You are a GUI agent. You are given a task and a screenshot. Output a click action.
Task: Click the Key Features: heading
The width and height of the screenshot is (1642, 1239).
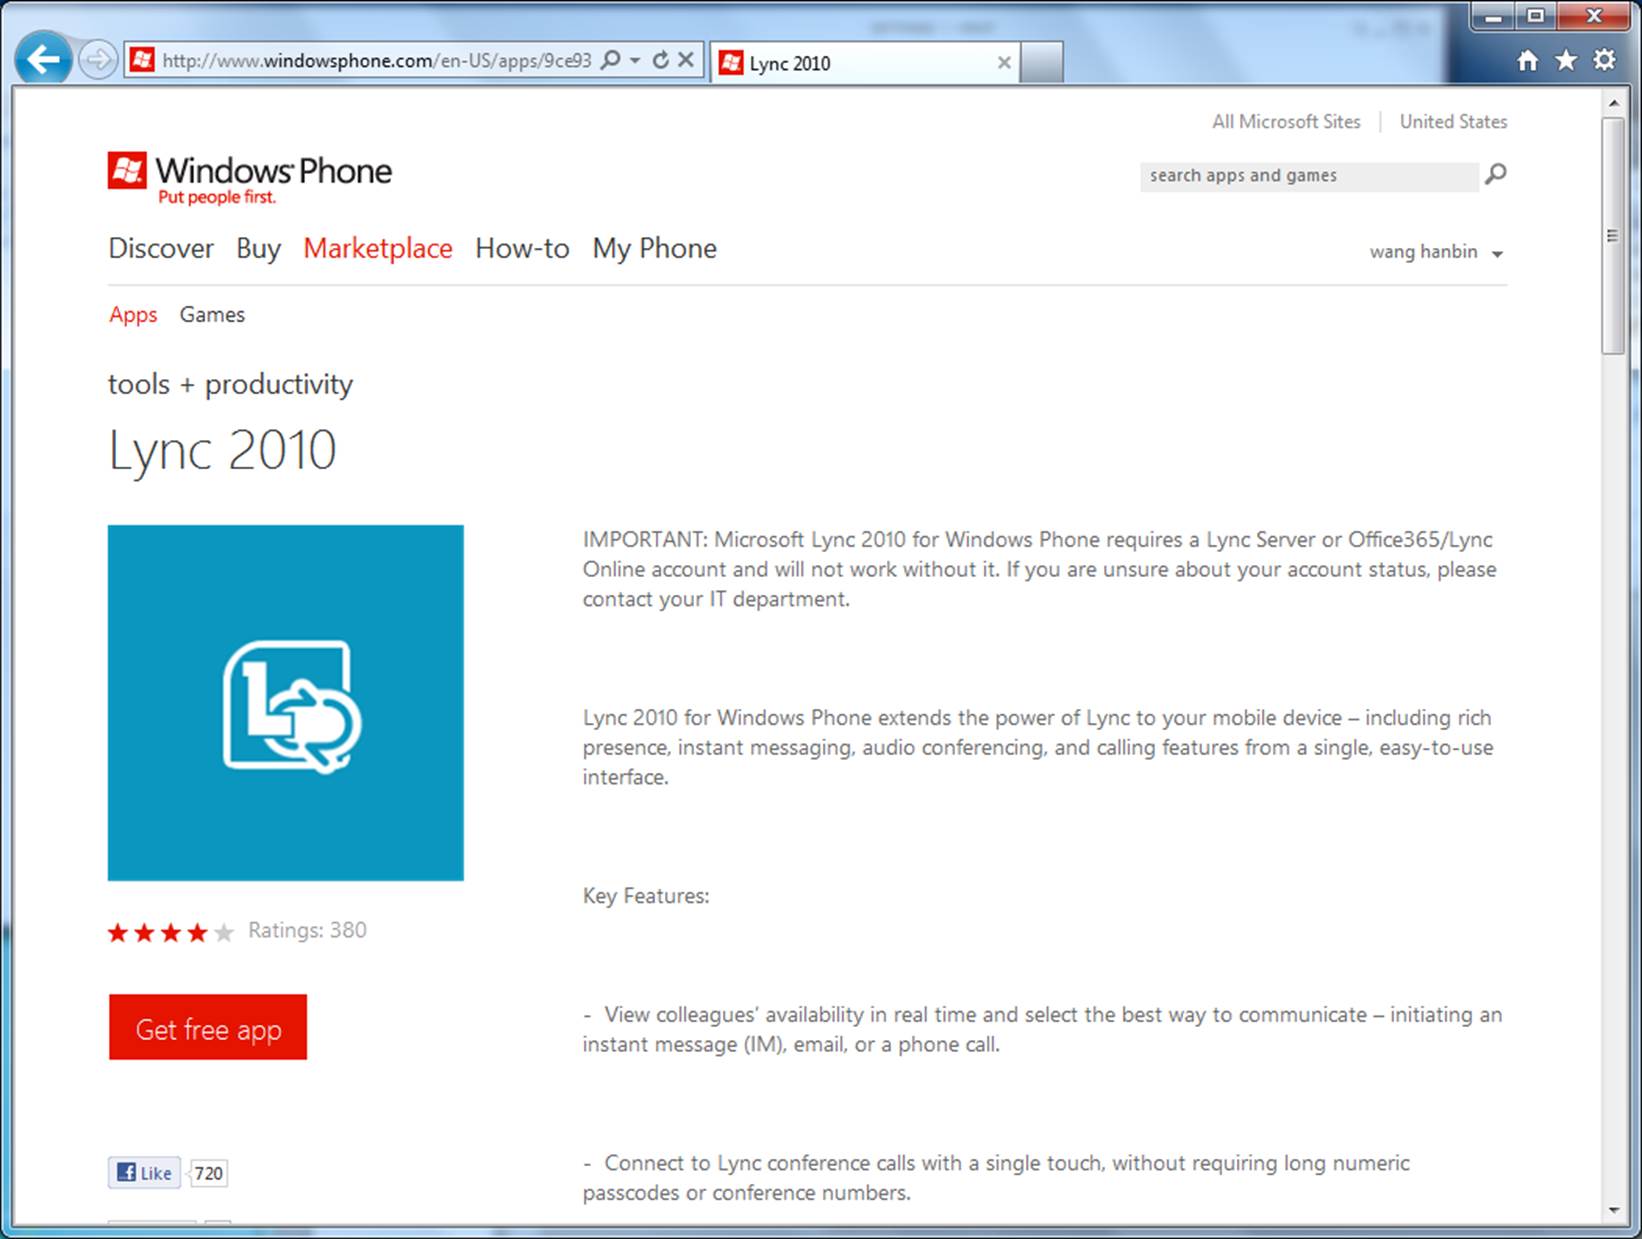(646, 896)
